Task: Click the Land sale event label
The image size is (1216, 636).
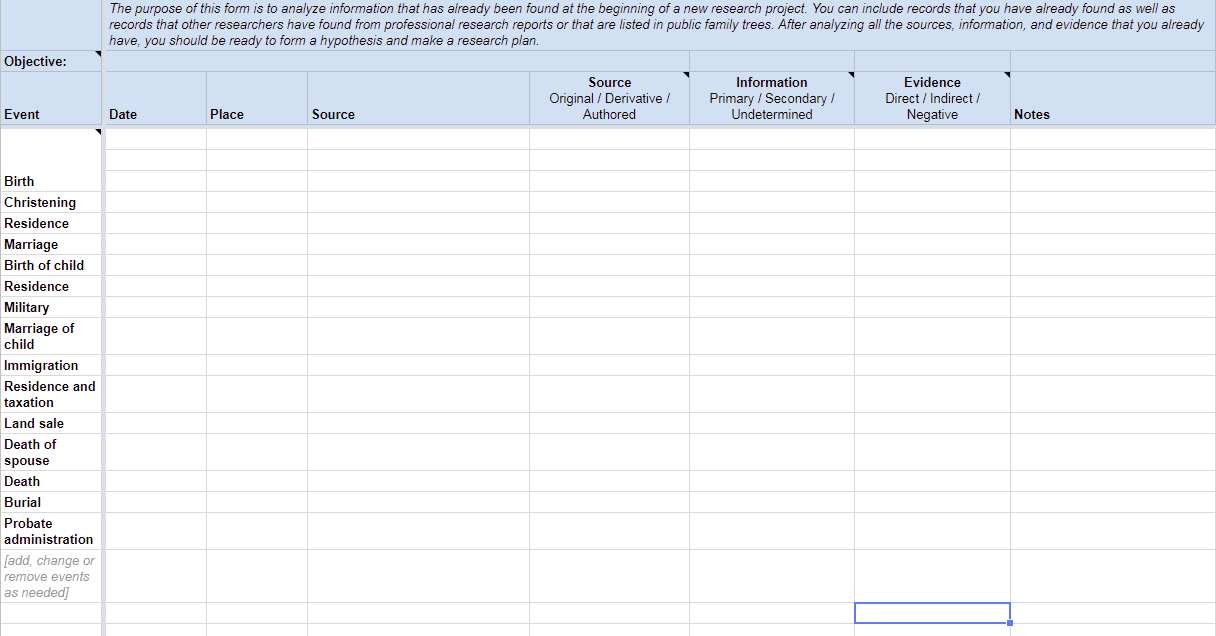Action: click(51, 423)
